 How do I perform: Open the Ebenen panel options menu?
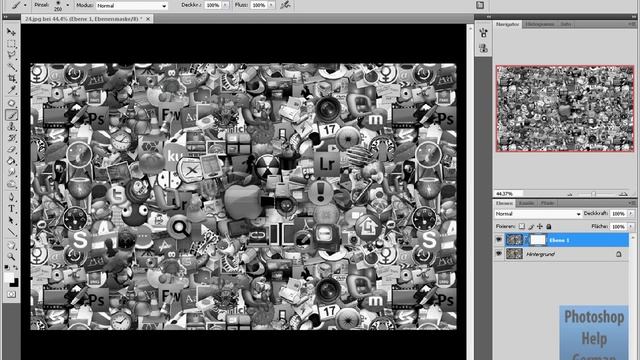(632, 203)
